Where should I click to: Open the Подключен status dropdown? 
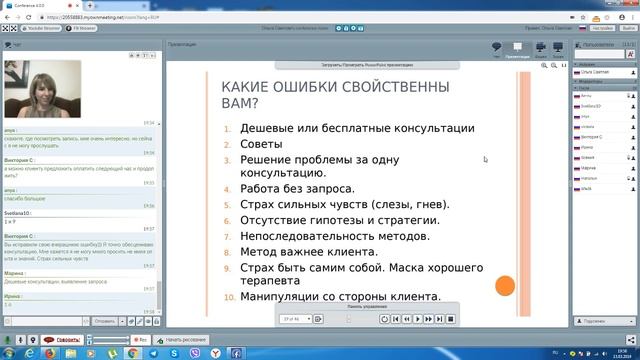[604, 322]
